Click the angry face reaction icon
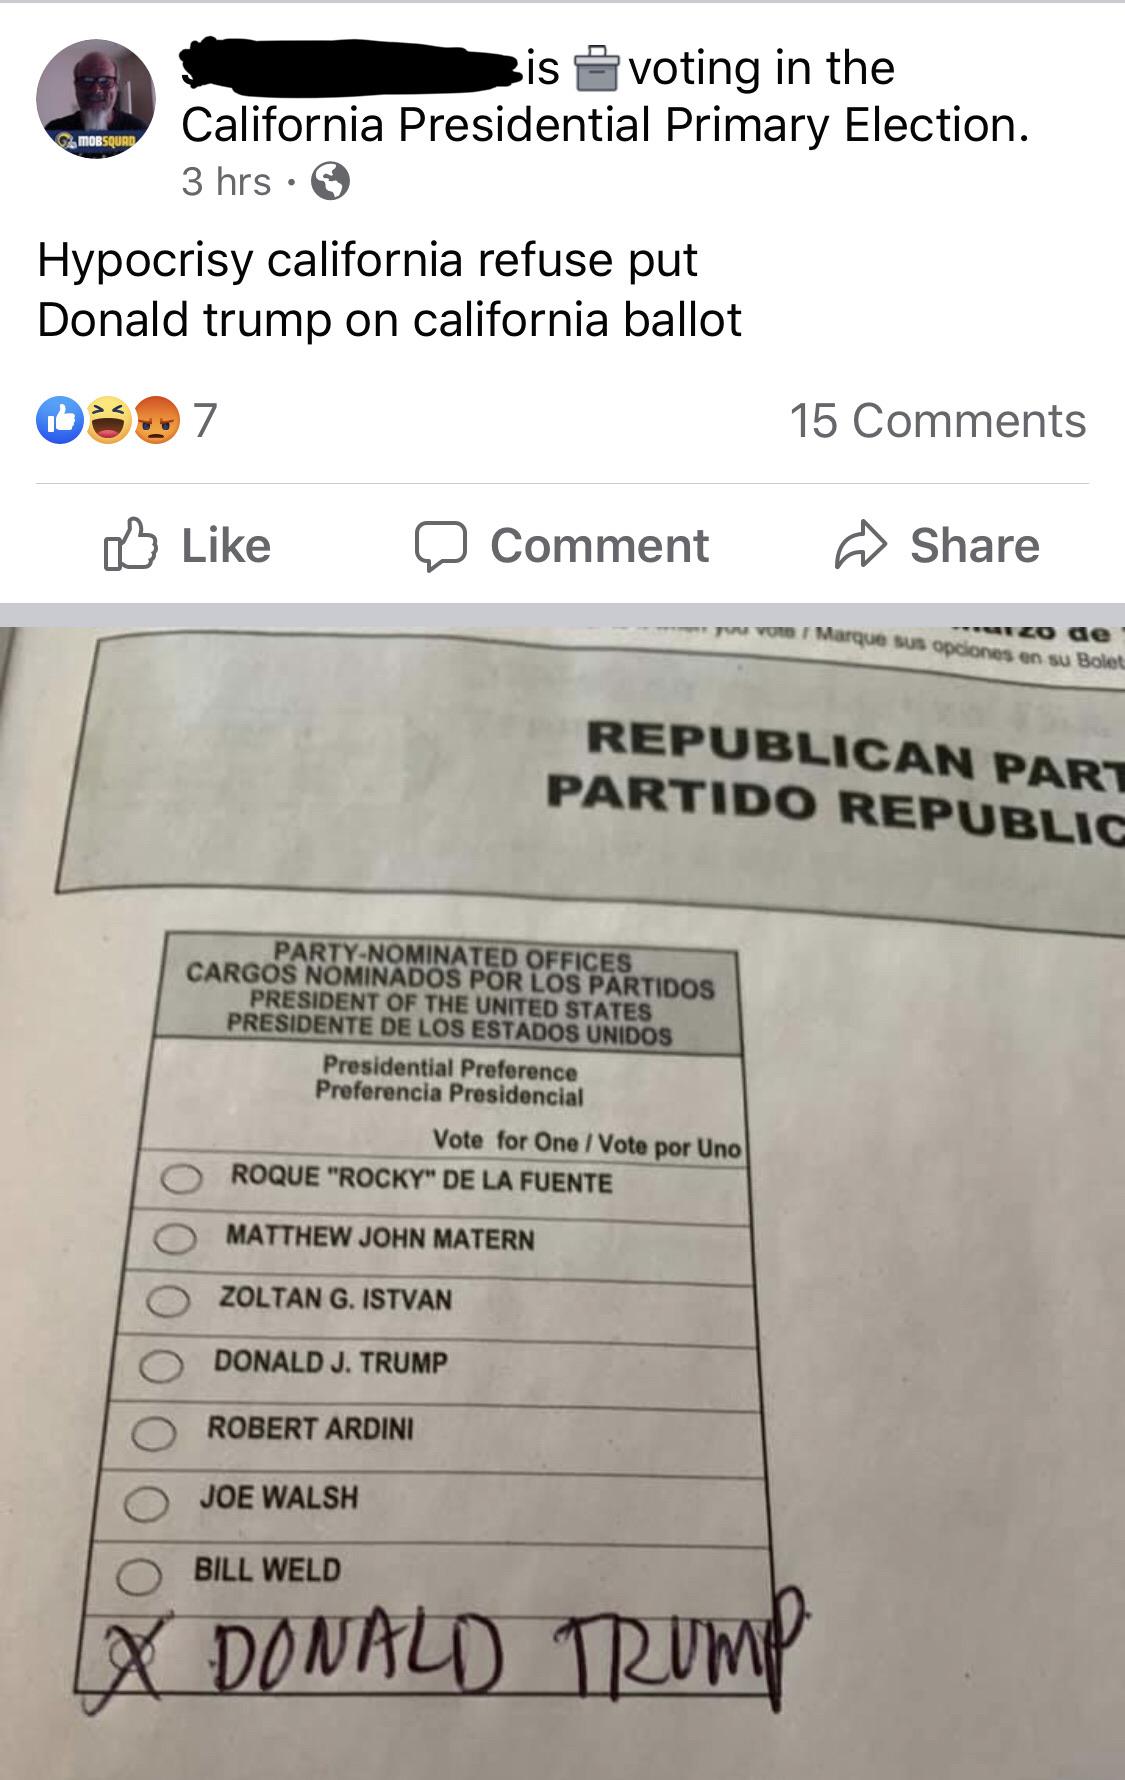Screen dimensions: 1125x1780 tap(156, 420)
